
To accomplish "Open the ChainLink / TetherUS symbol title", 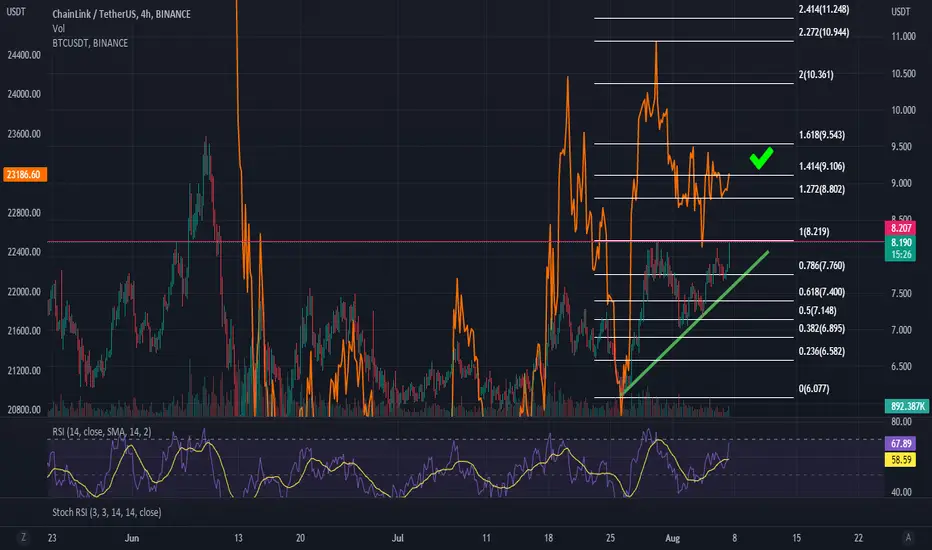I will coord(121,14).
